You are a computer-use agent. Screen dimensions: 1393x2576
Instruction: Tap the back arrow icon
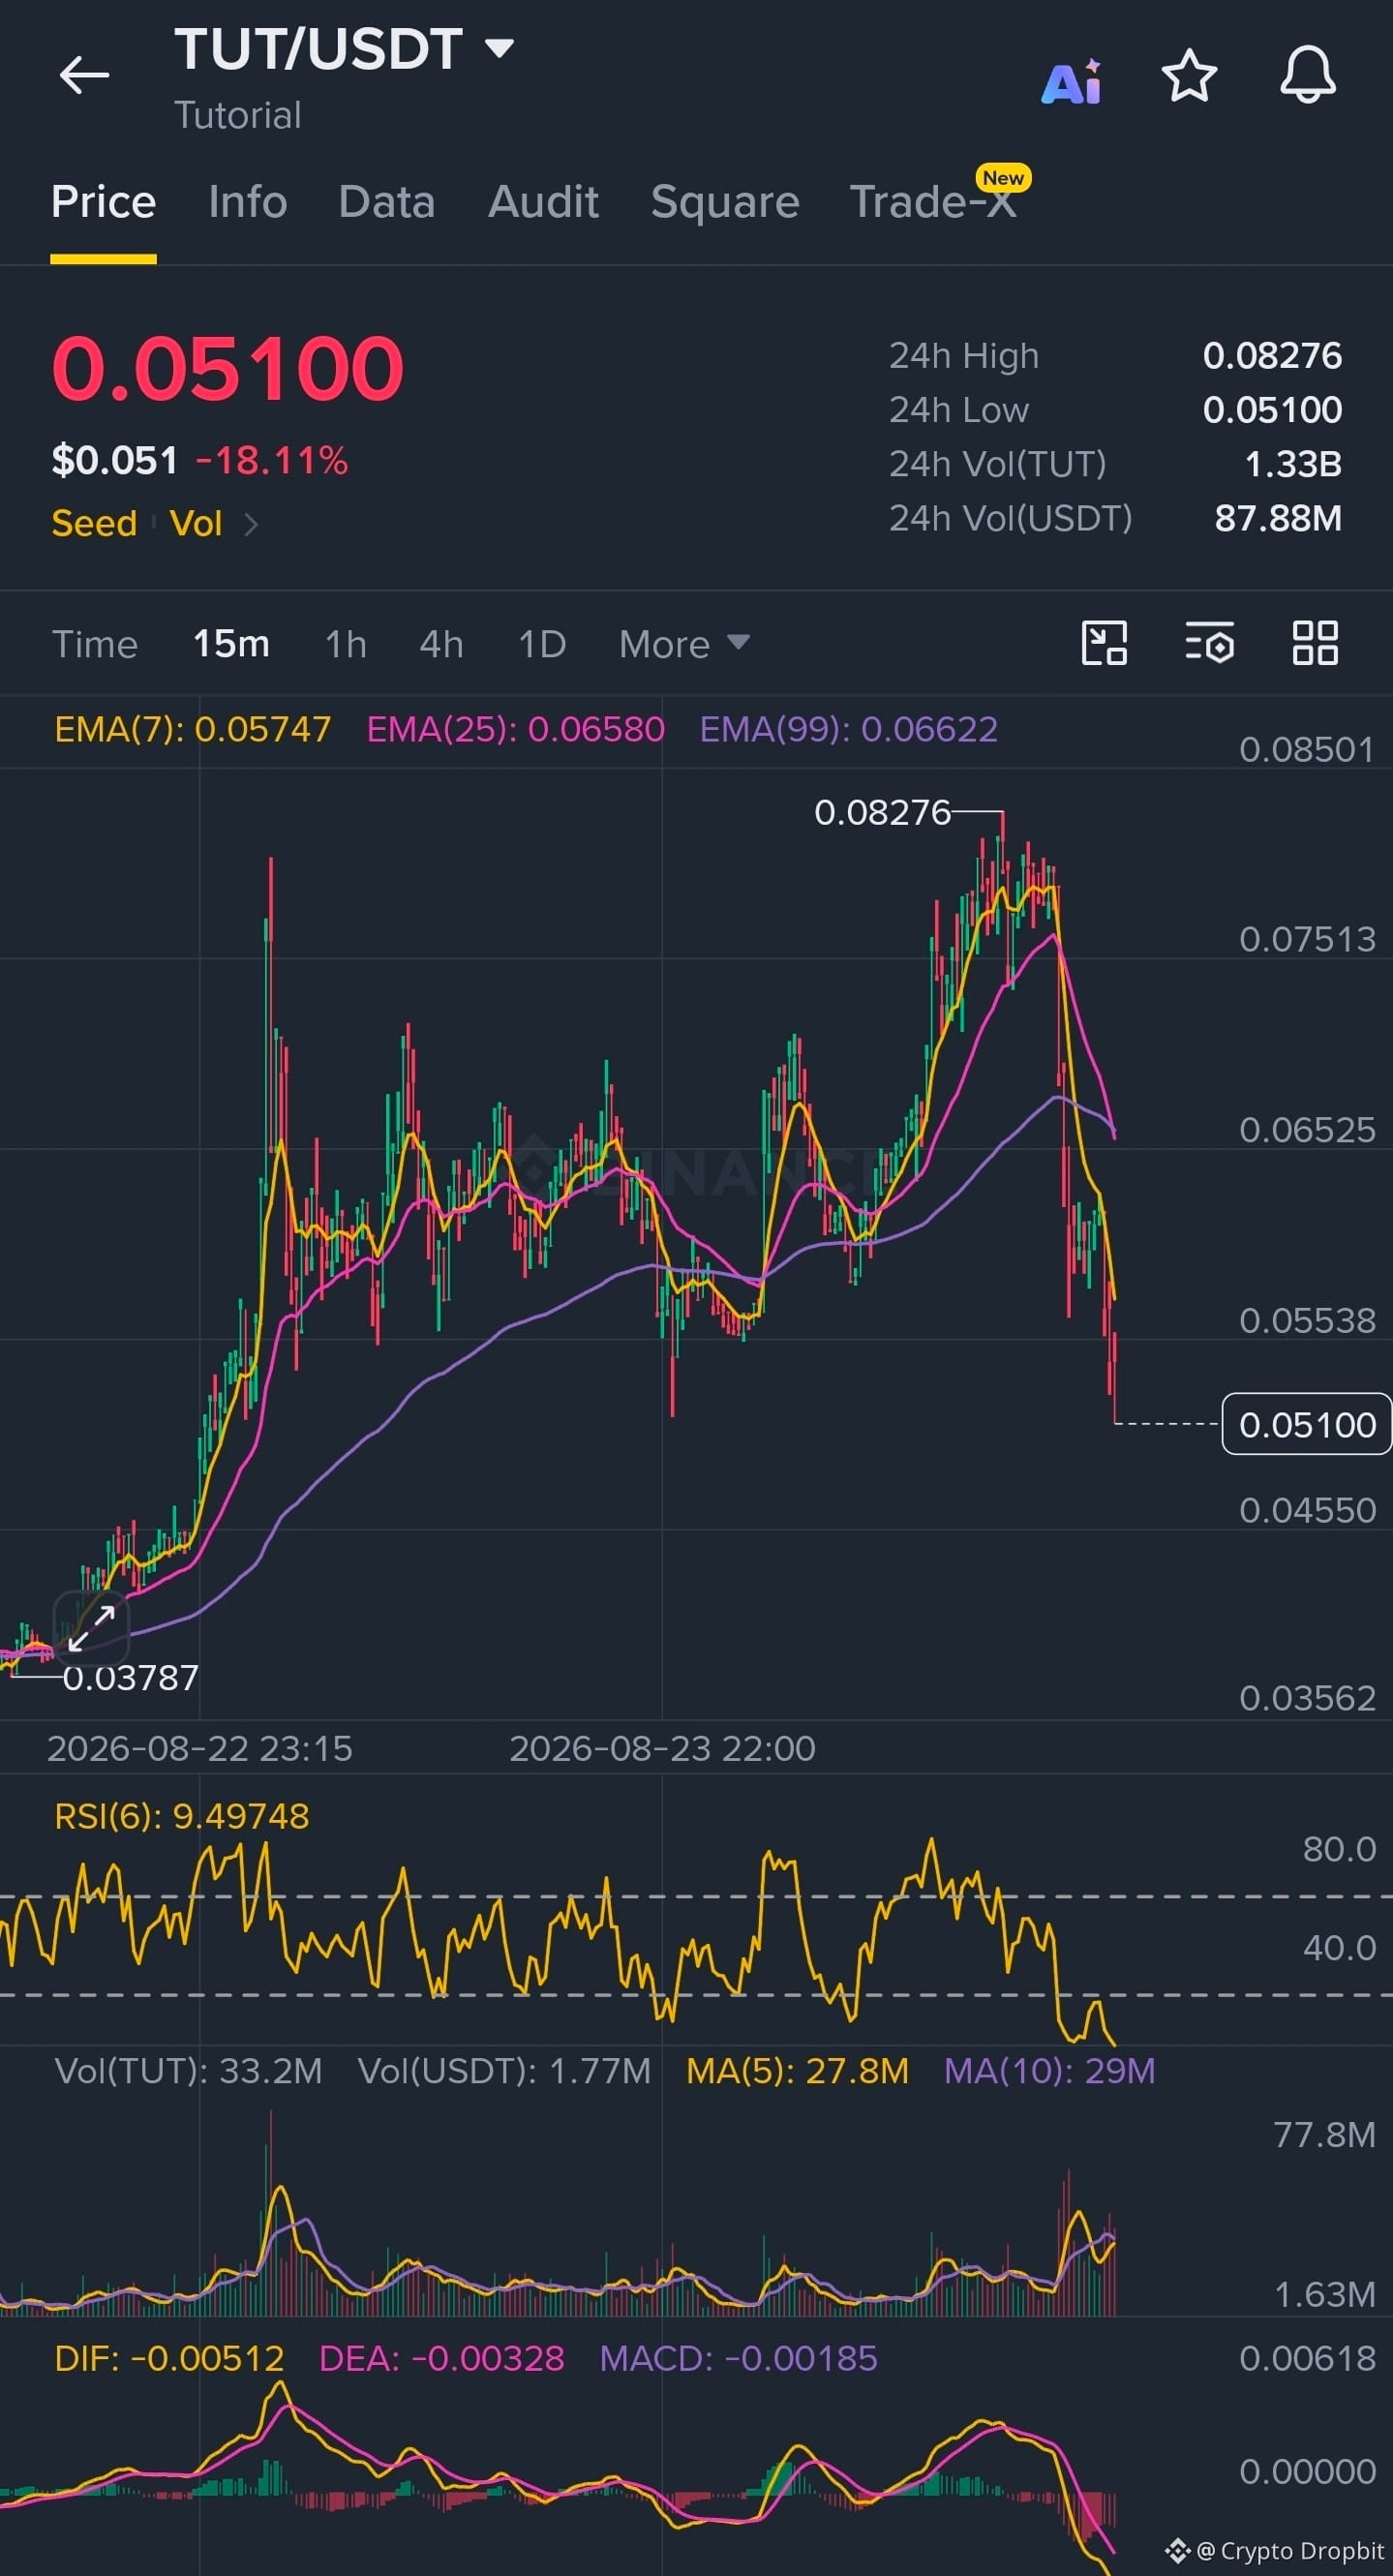pos(84,75)
